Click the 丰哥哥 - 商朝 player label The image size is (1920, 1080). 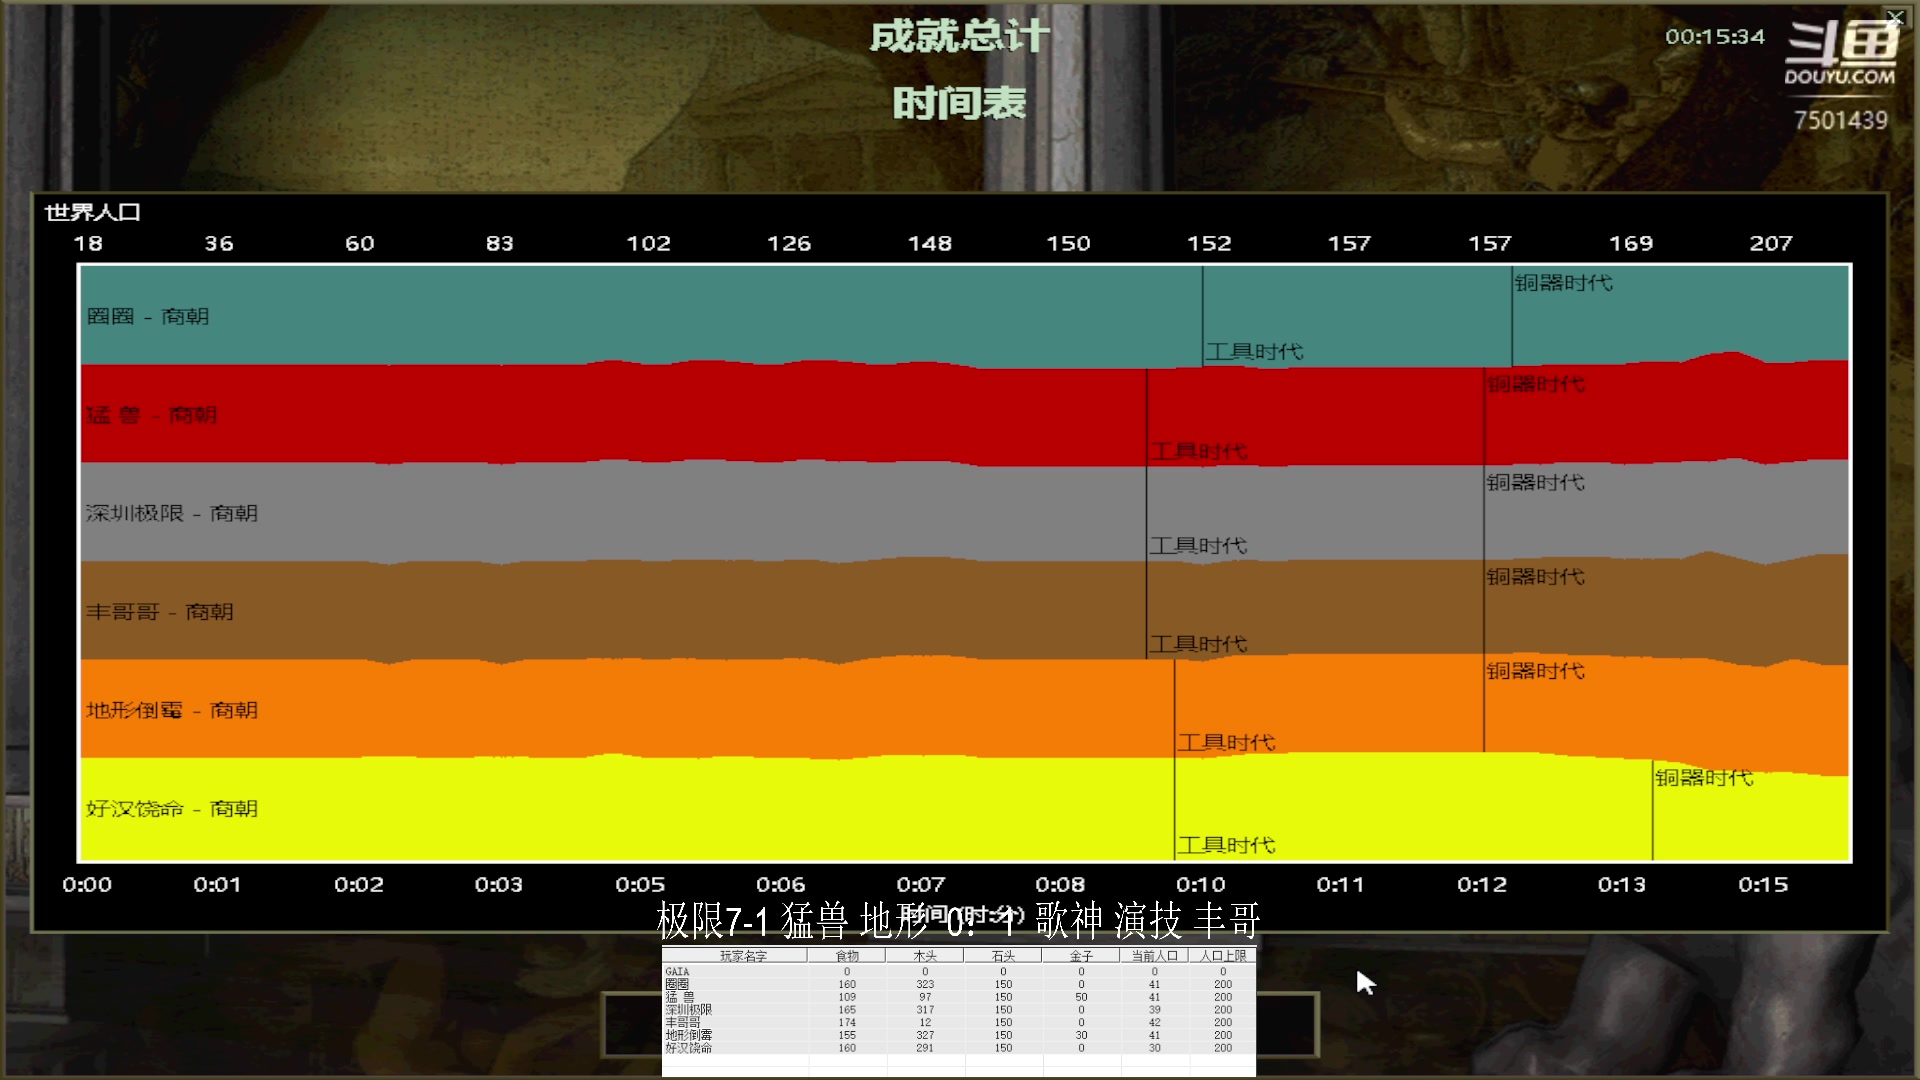coord(160,611)
